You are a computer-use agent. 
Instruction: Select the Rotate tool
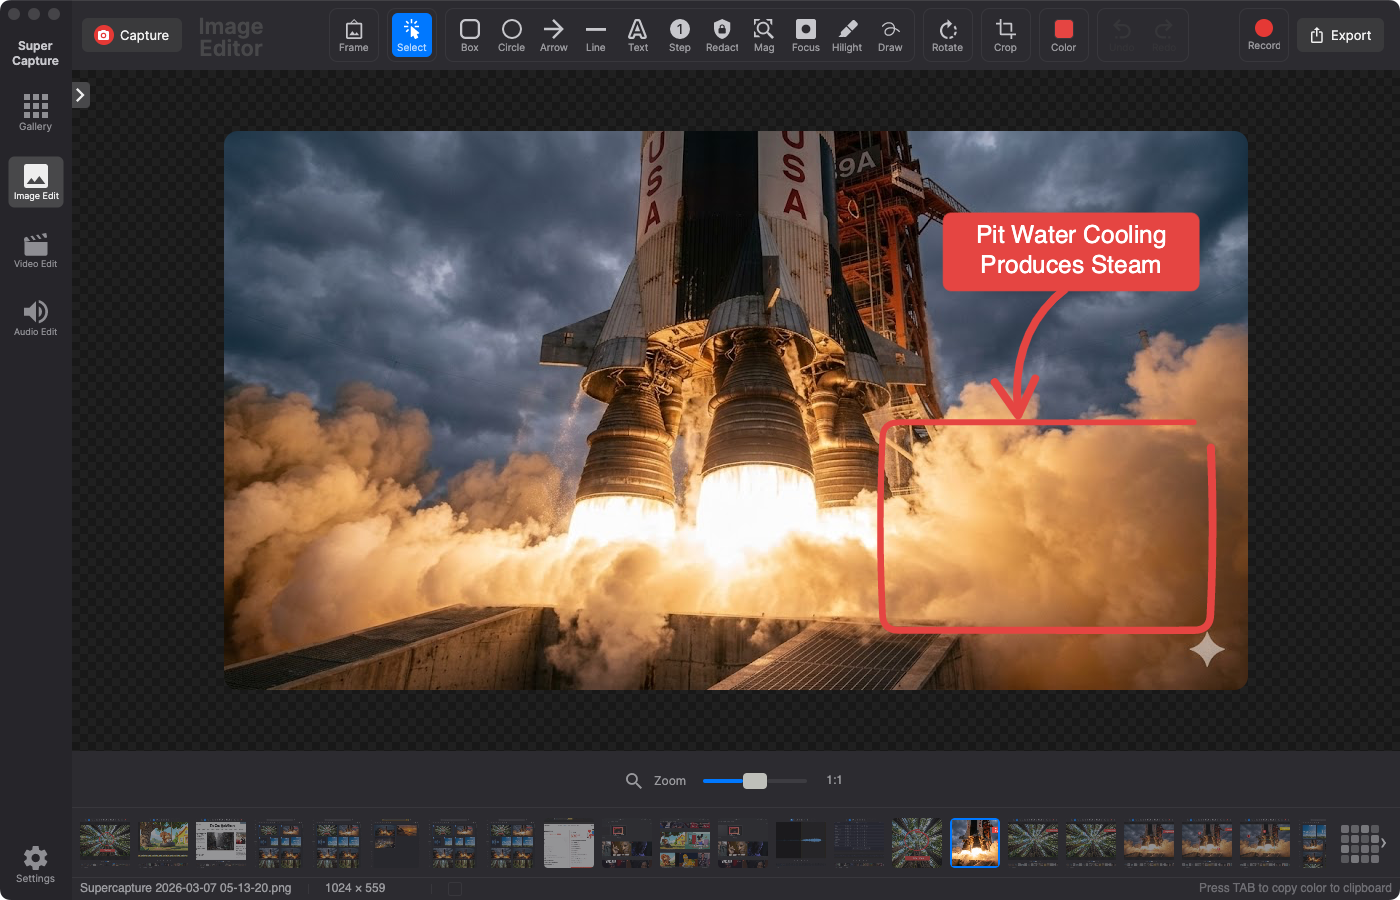(947, 35)
